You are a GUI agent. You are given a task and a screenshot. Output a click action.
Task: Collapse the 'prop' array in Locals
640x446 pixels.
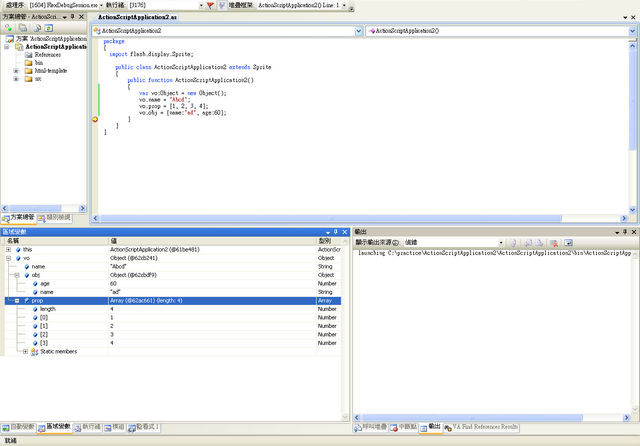(x=17, y=300)
